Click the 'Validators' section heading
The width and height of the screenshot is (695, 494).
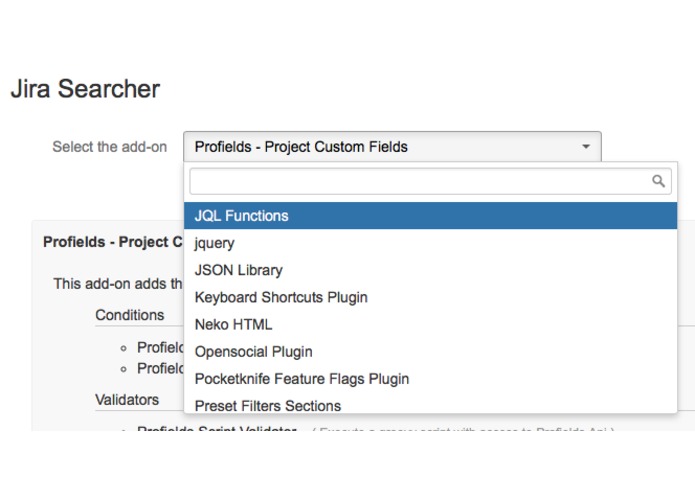tap(127, 400)
